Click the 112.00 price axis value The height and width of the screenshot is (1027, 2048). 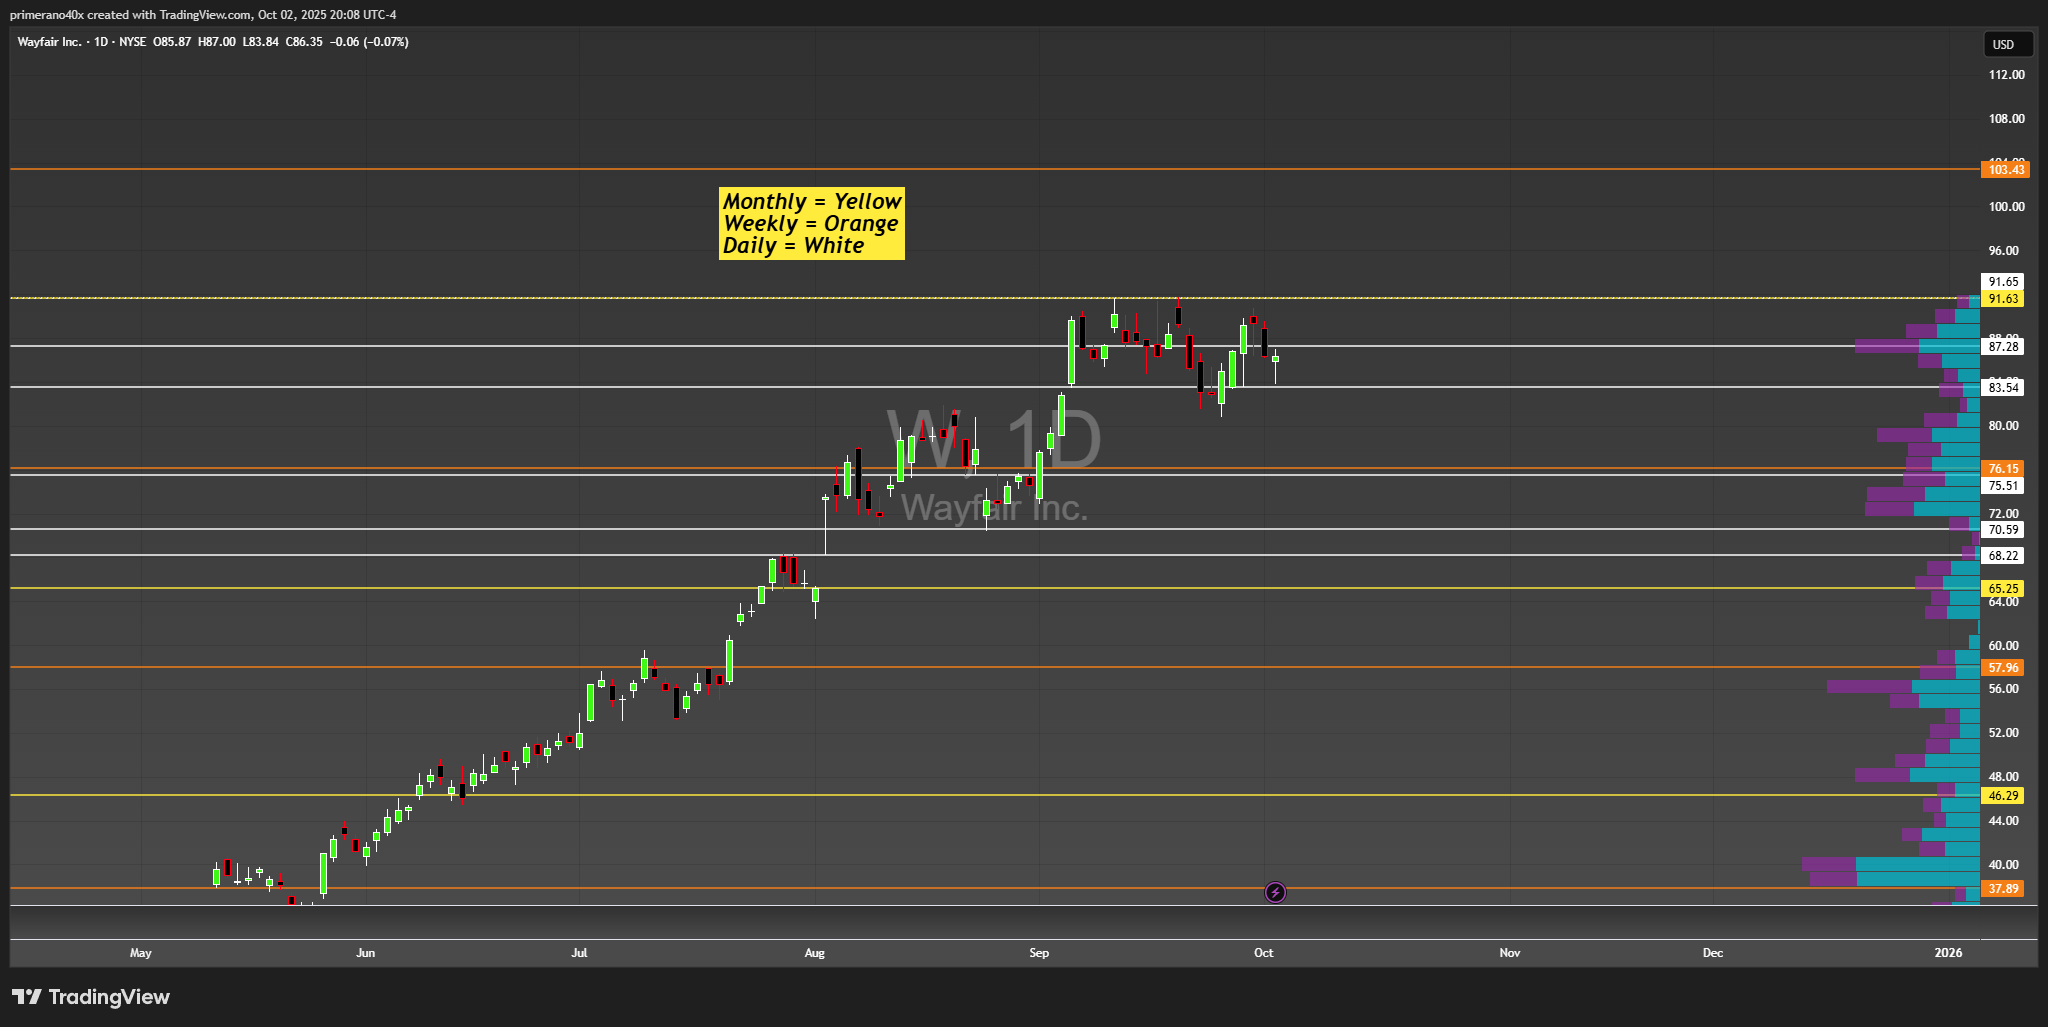(2006, 75)
